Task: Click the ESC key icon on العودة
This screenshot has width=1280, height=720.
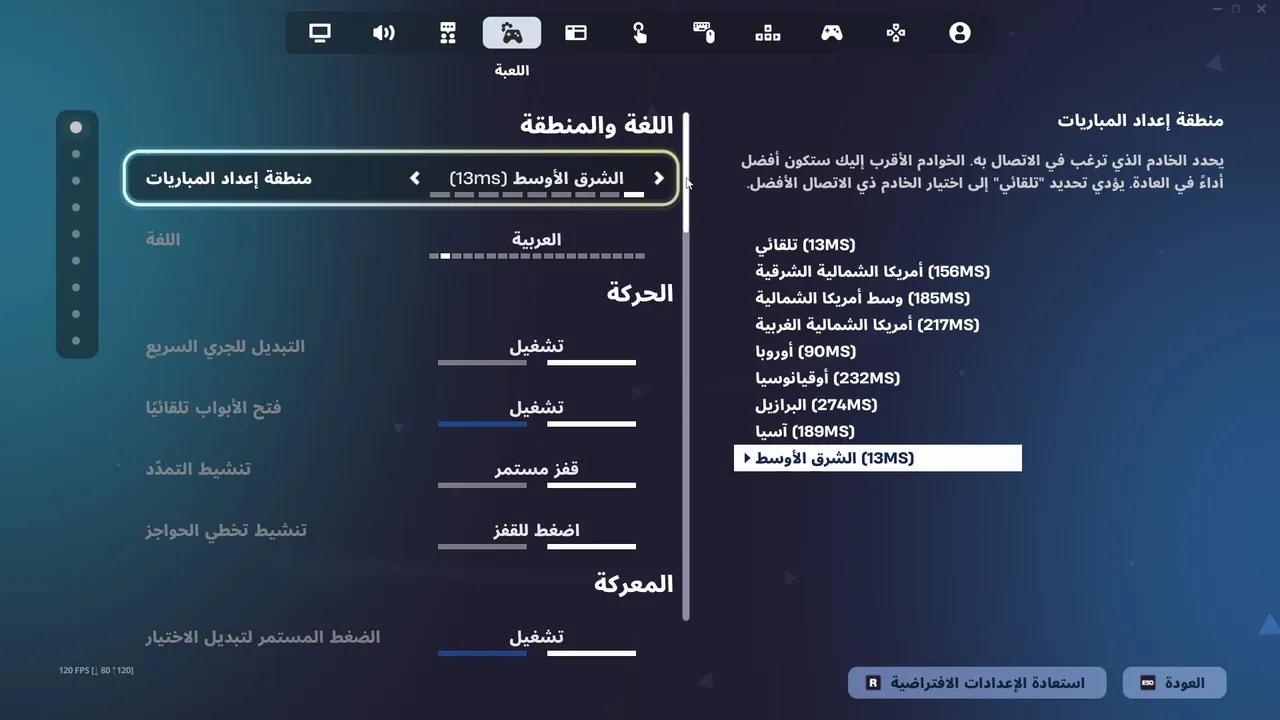Action: point(1148,683)
